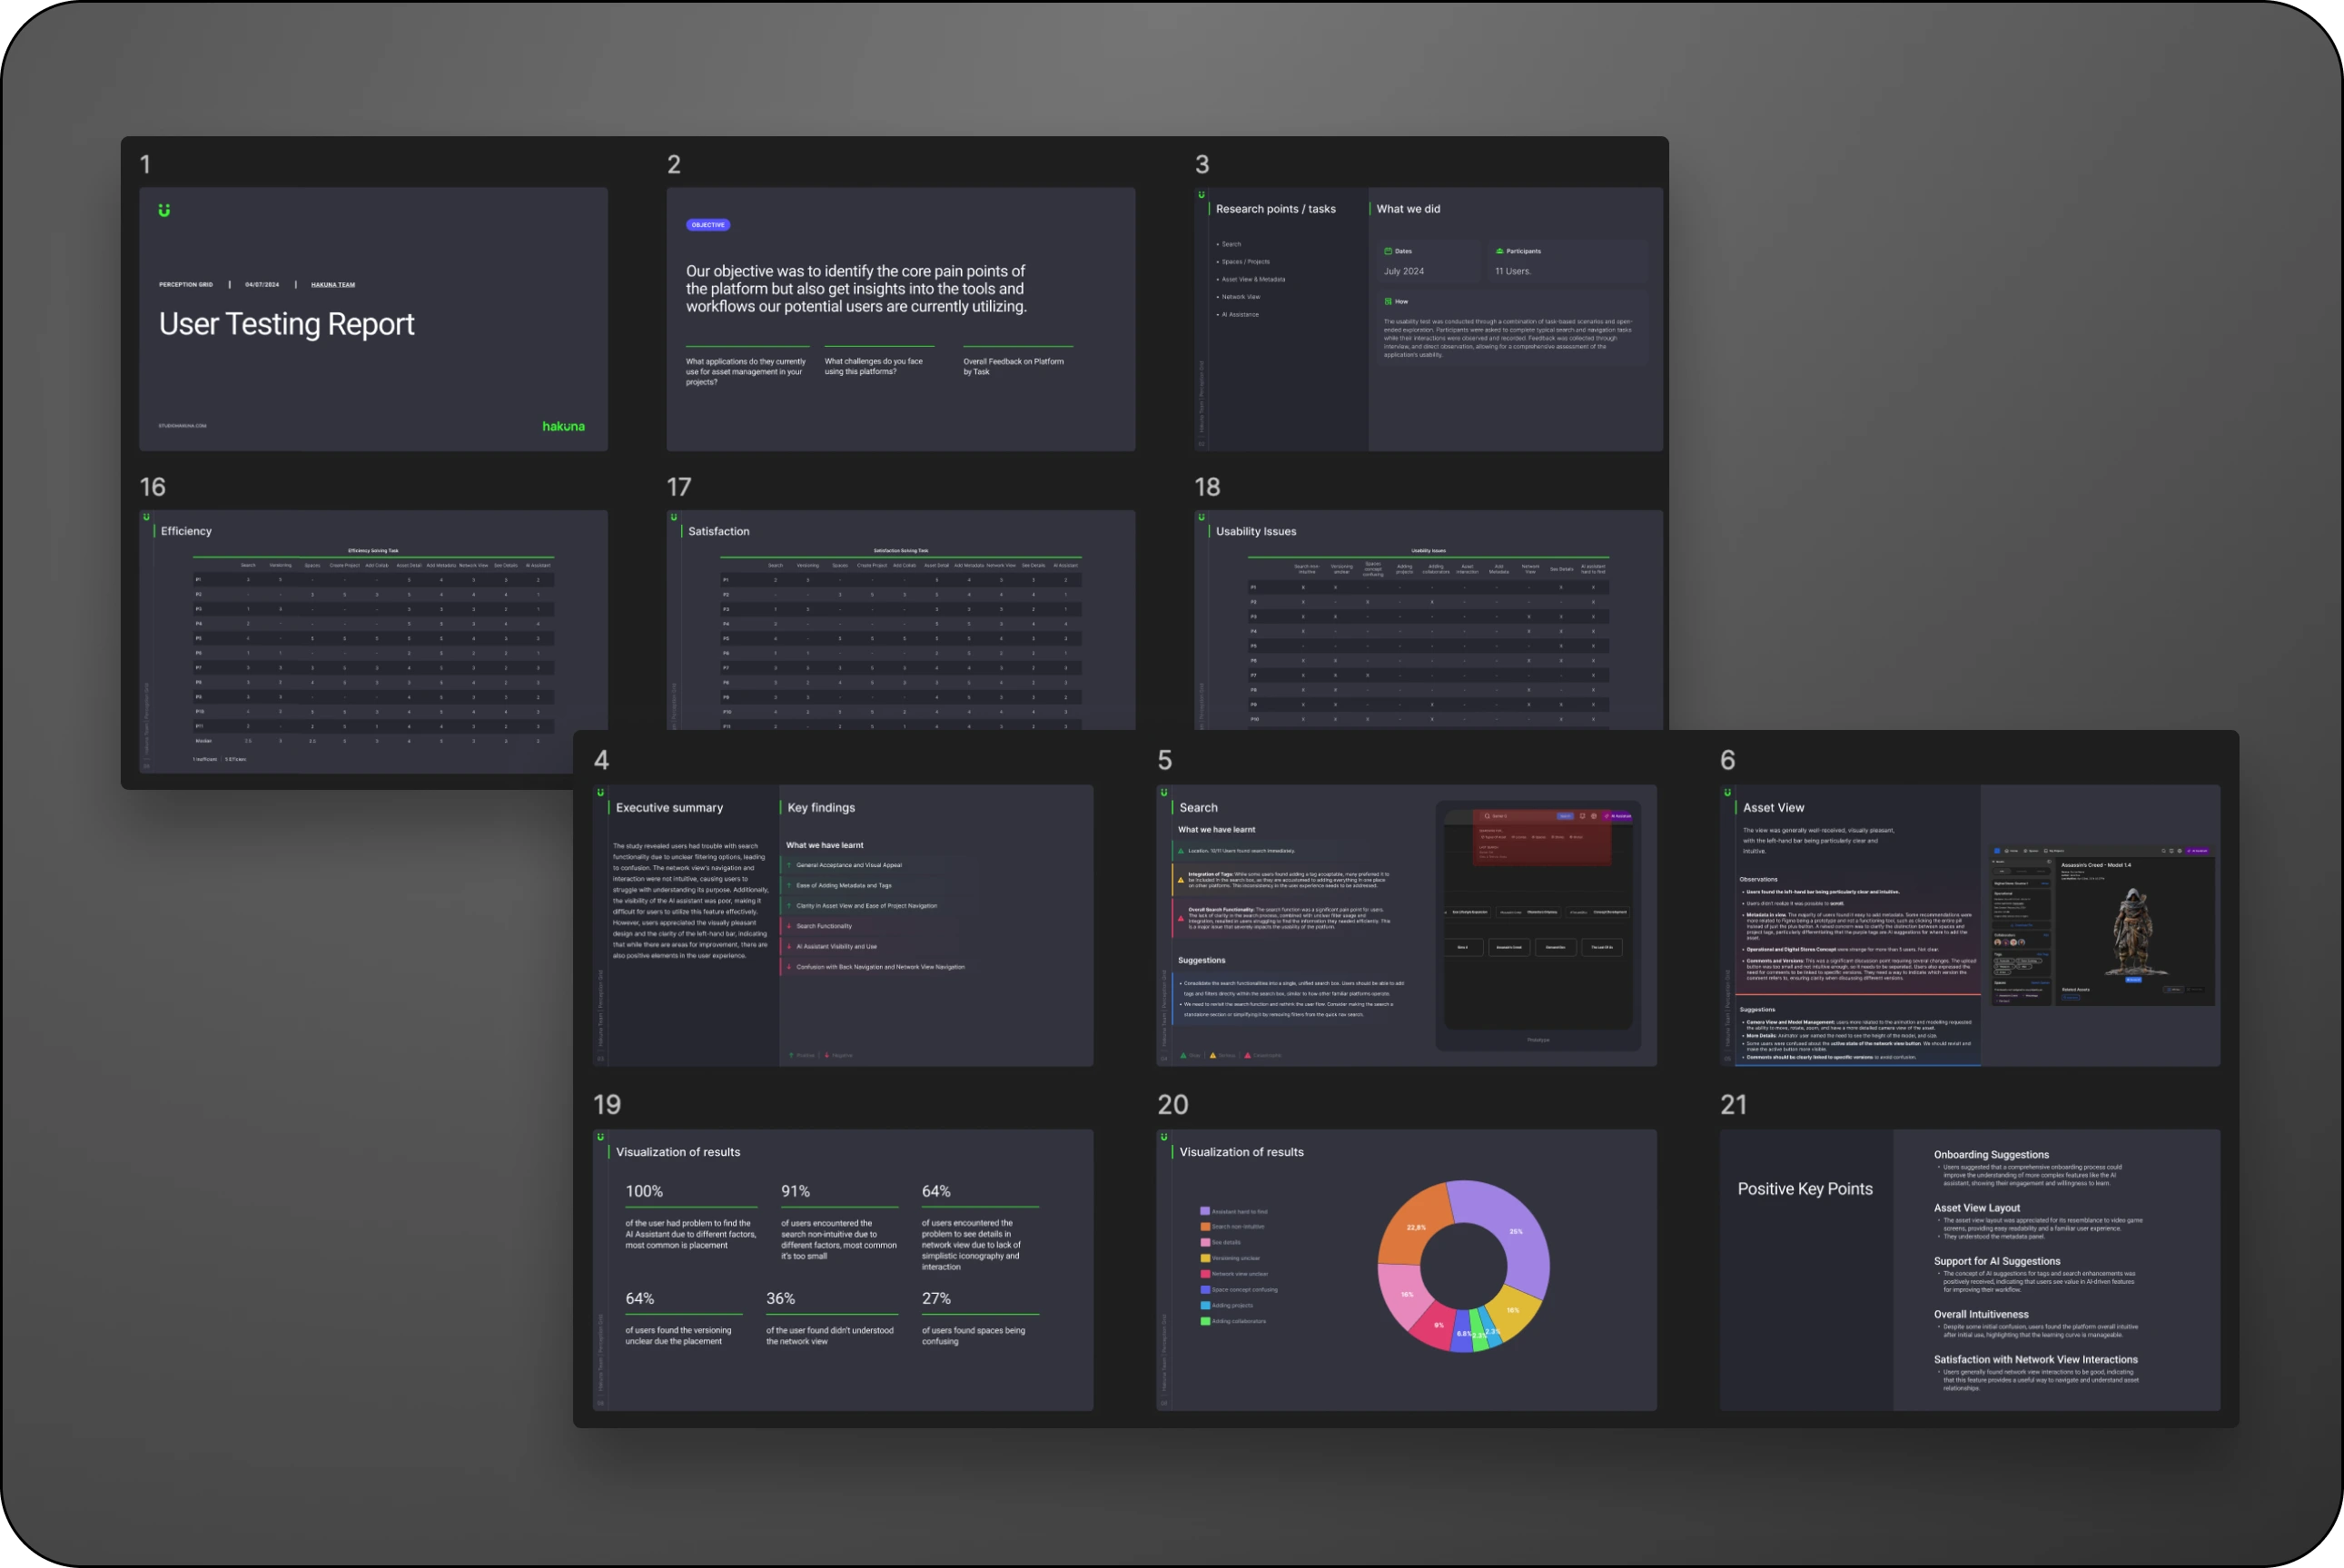Click the red Network view unclear legend swatch

click(x=1205, y=1274)
